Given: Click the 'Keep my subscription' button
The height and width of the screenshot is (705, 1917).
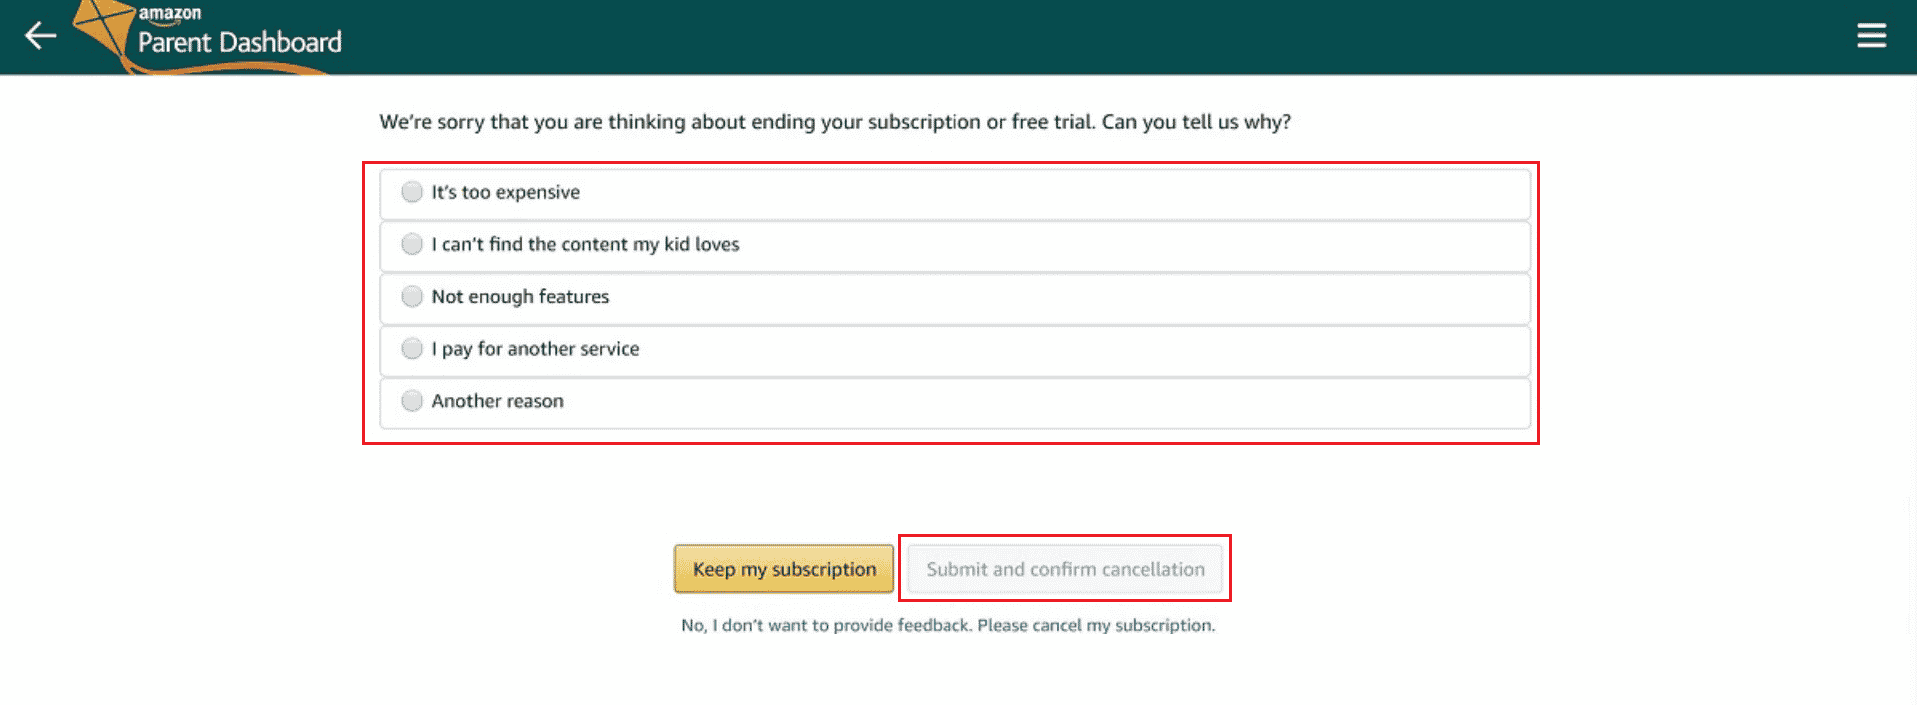Looking at the screenshot, I should point(783,568).
